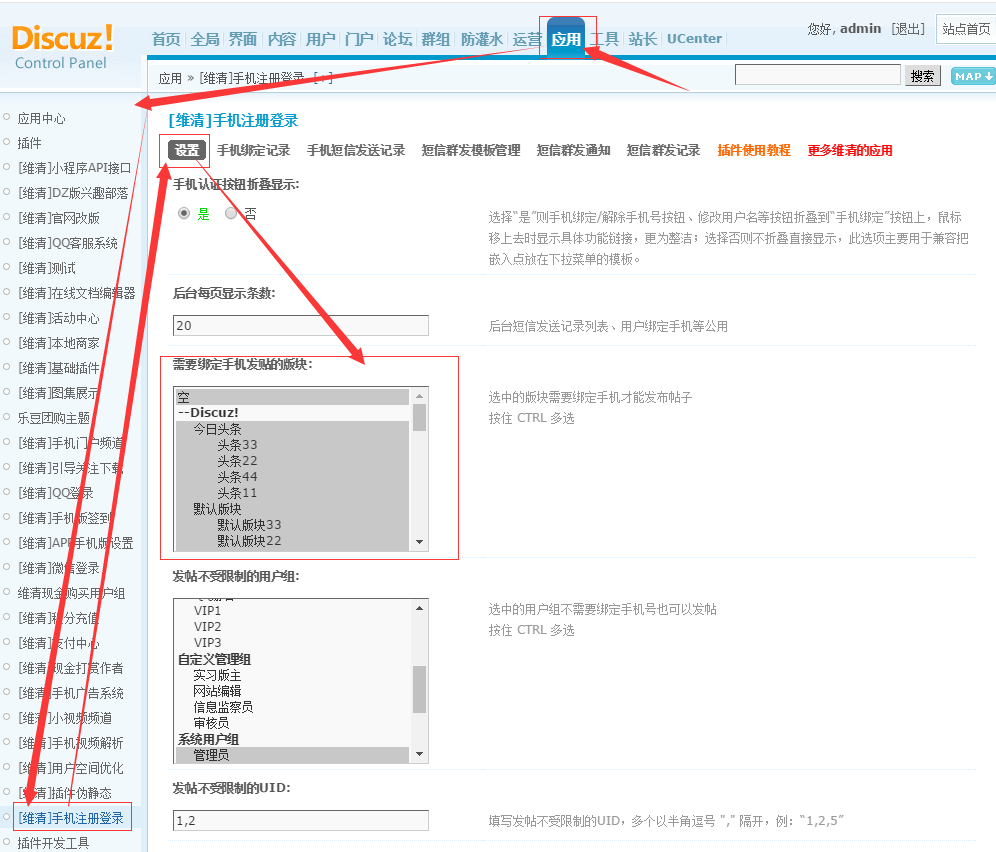Open the 用户 top menu
Viewport: 996px width, 852px height.
coord(321,39)
